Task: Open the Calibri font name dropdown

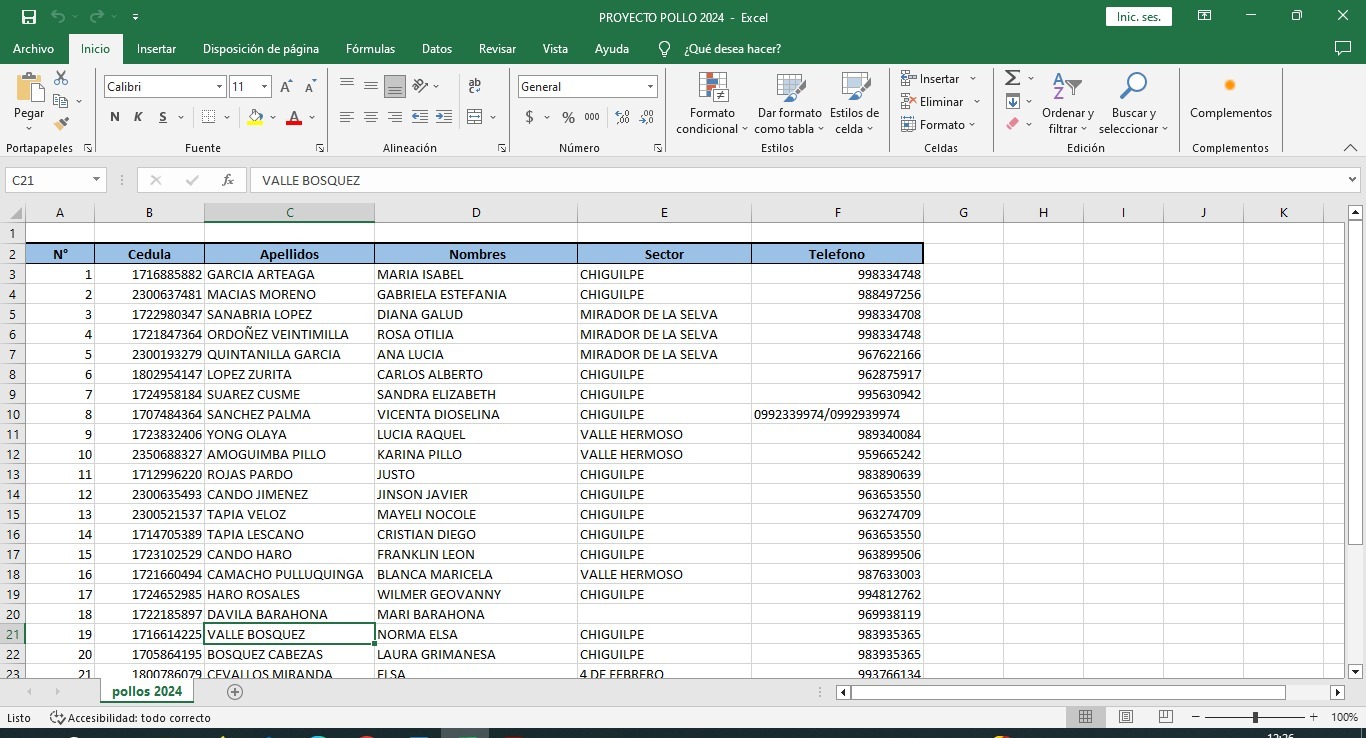Action: coord(219,87)
